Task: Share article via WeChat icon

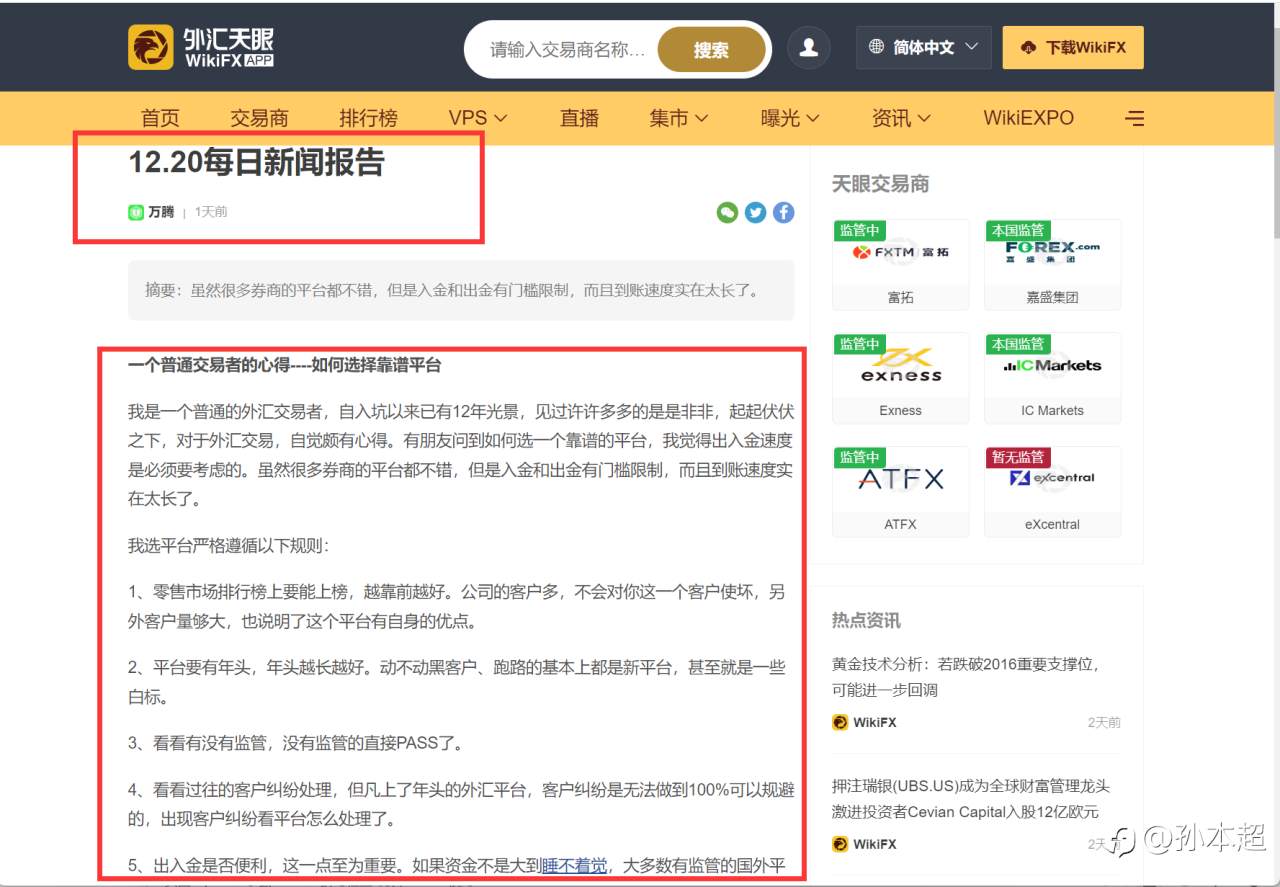Action: 727,212
